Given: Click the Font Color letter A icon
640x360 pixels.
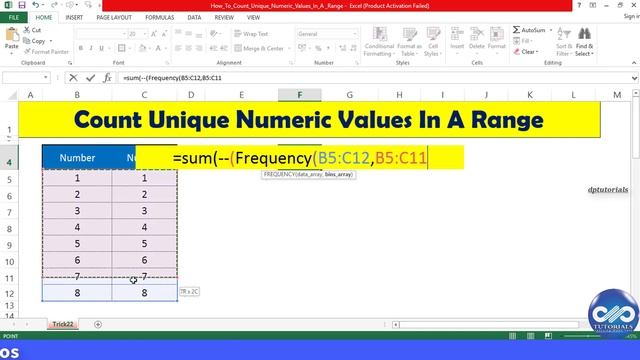Looking at the screenshot, I should coord(158,48).
